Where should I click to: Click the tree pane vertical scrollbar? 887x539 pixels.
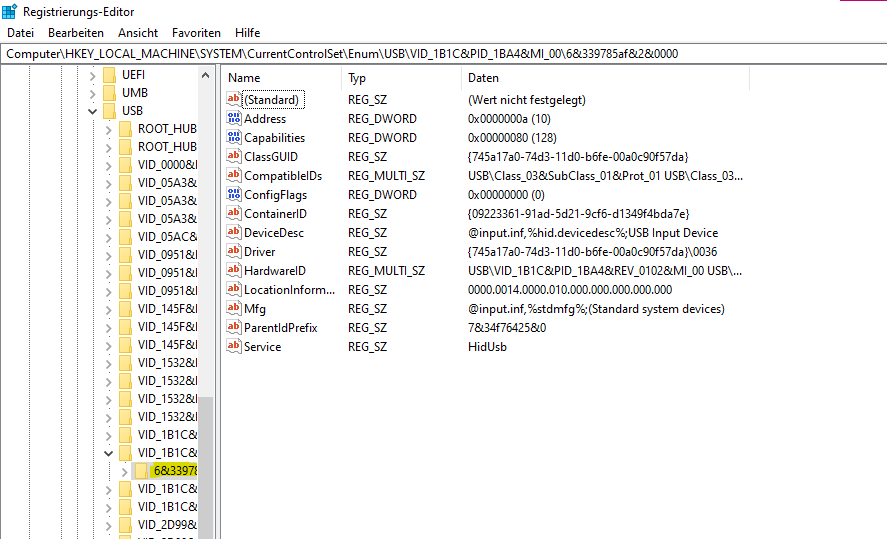point(206,300)
